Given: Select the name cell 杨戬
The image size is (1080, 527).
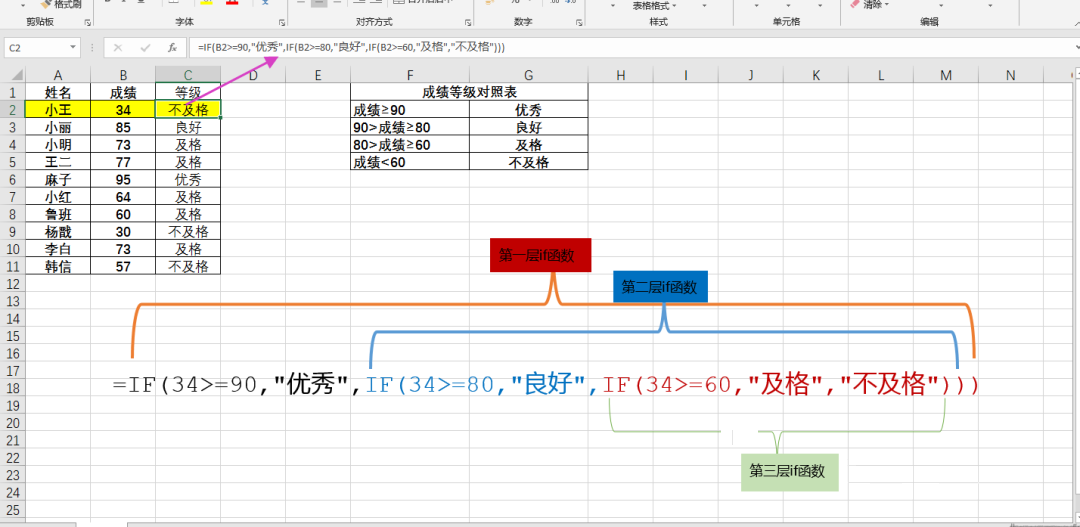Looking at the screenshot, I should (58, 231).
